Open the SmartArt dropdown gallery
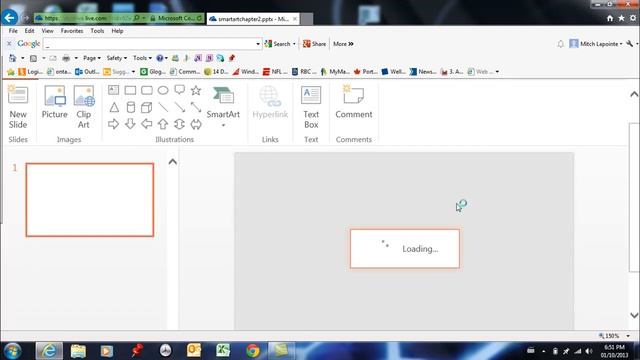 tap(223, 125)
